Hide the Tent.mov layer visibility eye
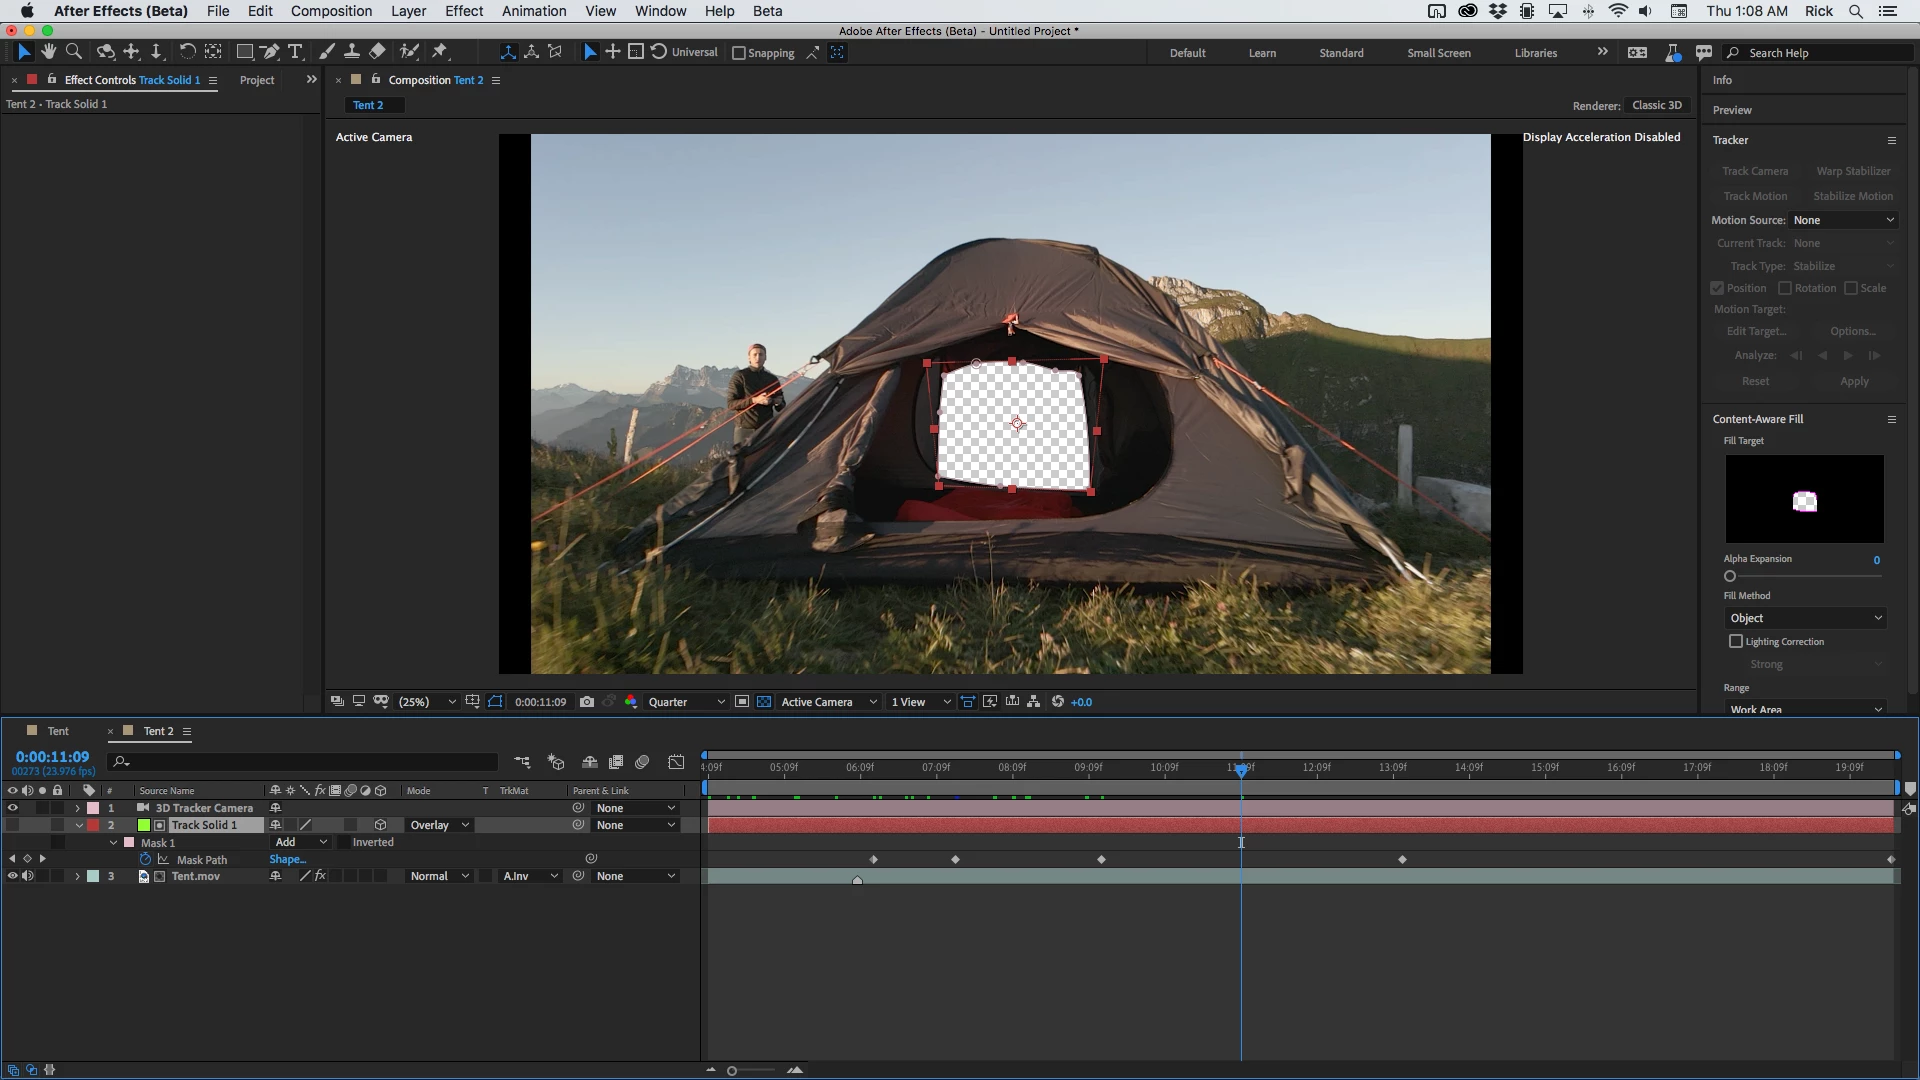The height and width of the screenshot is (1080, 1920). [x=12, y=876]
